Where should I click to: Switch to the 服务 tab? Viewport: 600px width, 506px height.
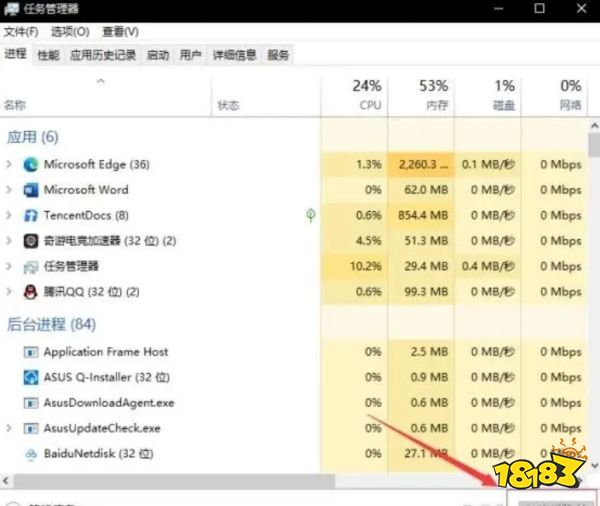coord(278,55)
